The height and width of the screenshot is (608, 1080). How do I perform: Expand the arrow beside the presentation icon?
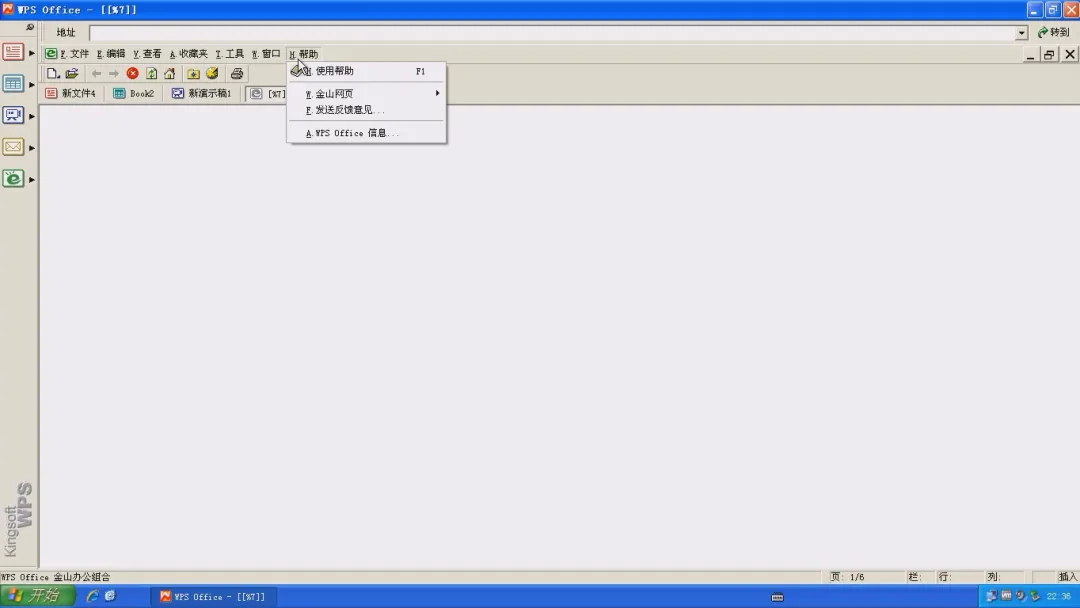pos(32,116)
